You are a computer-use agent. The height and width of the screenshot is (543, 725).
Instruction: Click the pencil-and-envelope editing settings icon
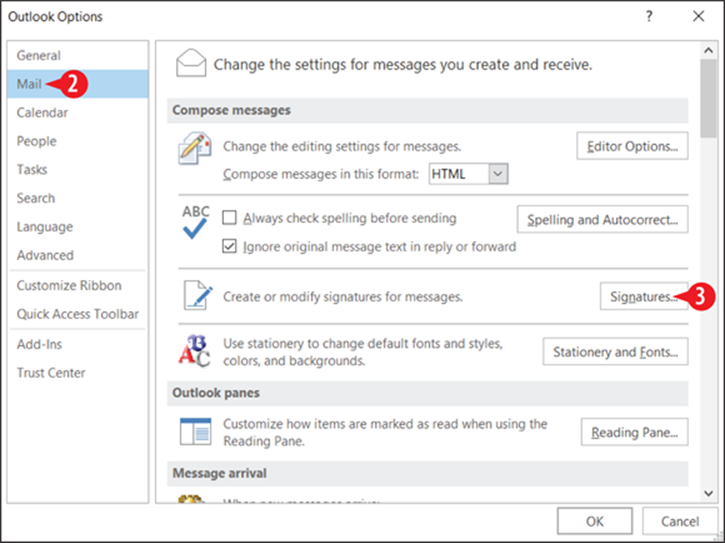pyautogui.click(x=195, y=148)
